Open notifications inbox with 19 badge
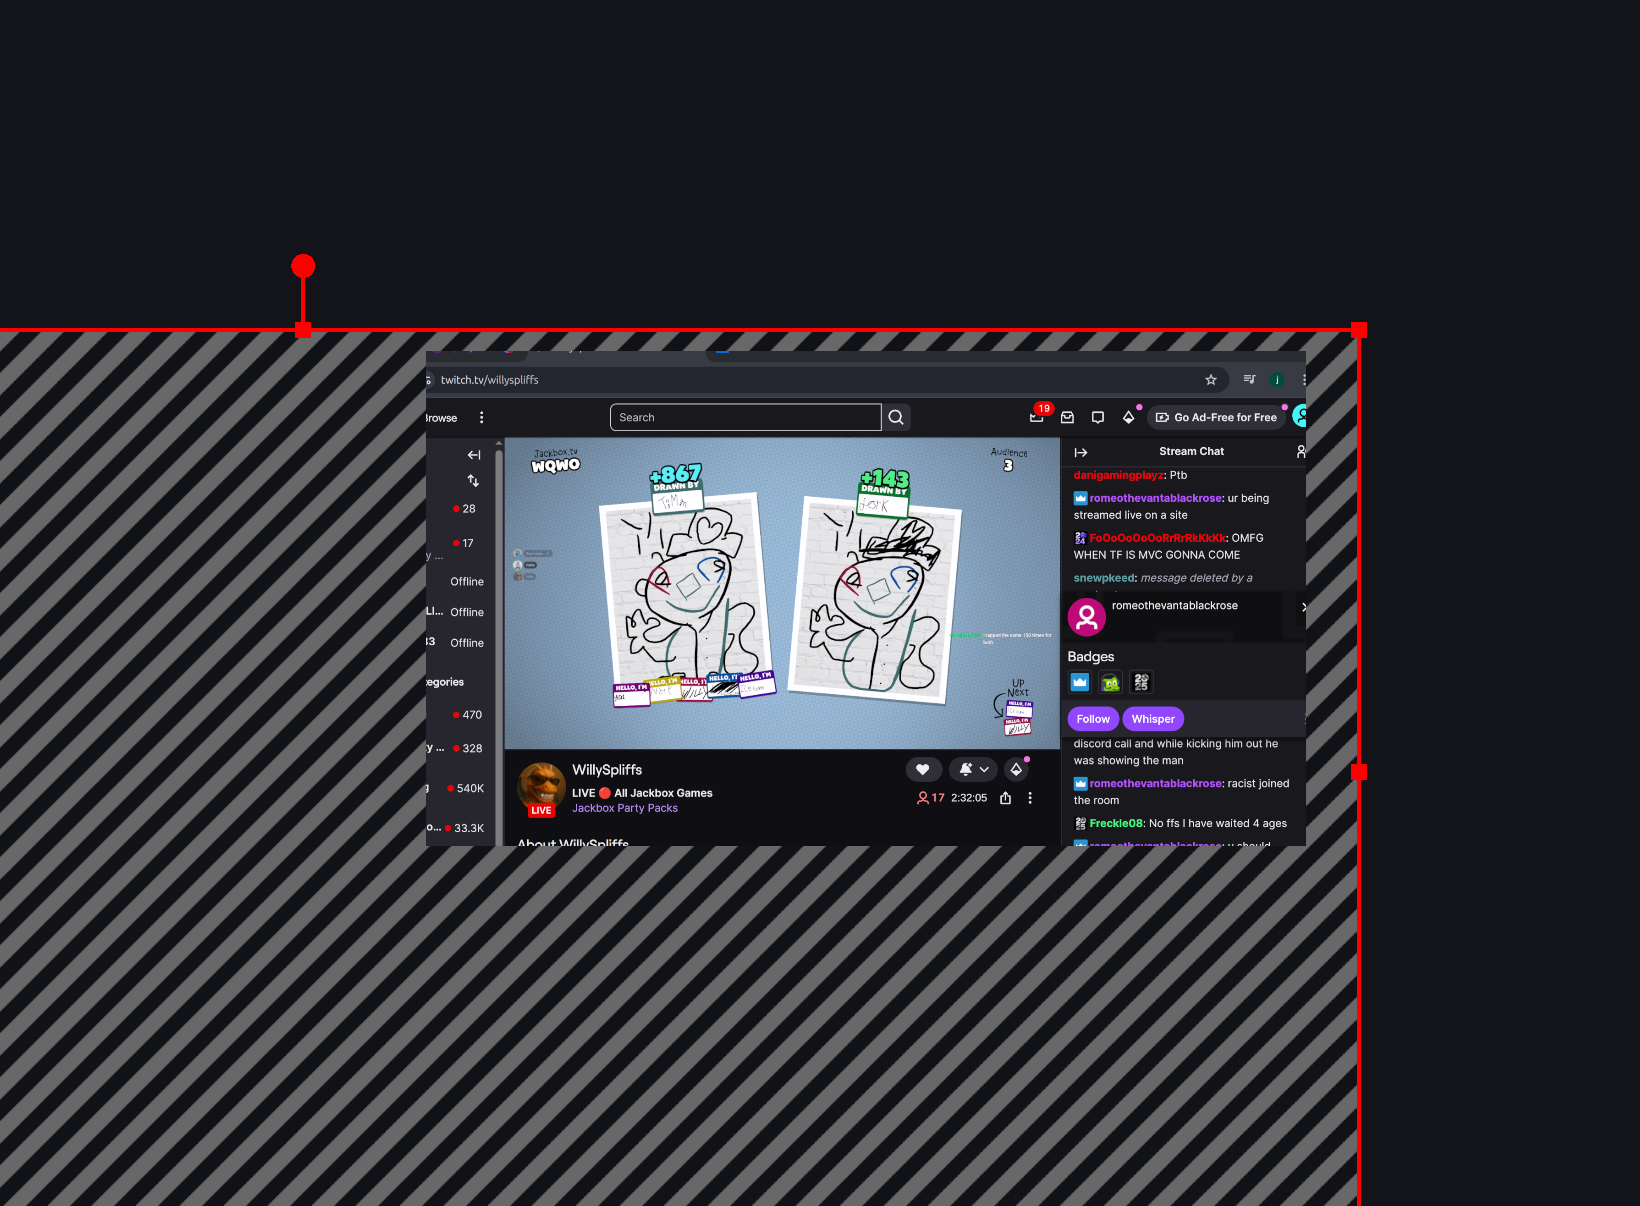The image size is (1640, 1206). point(1037,417)
